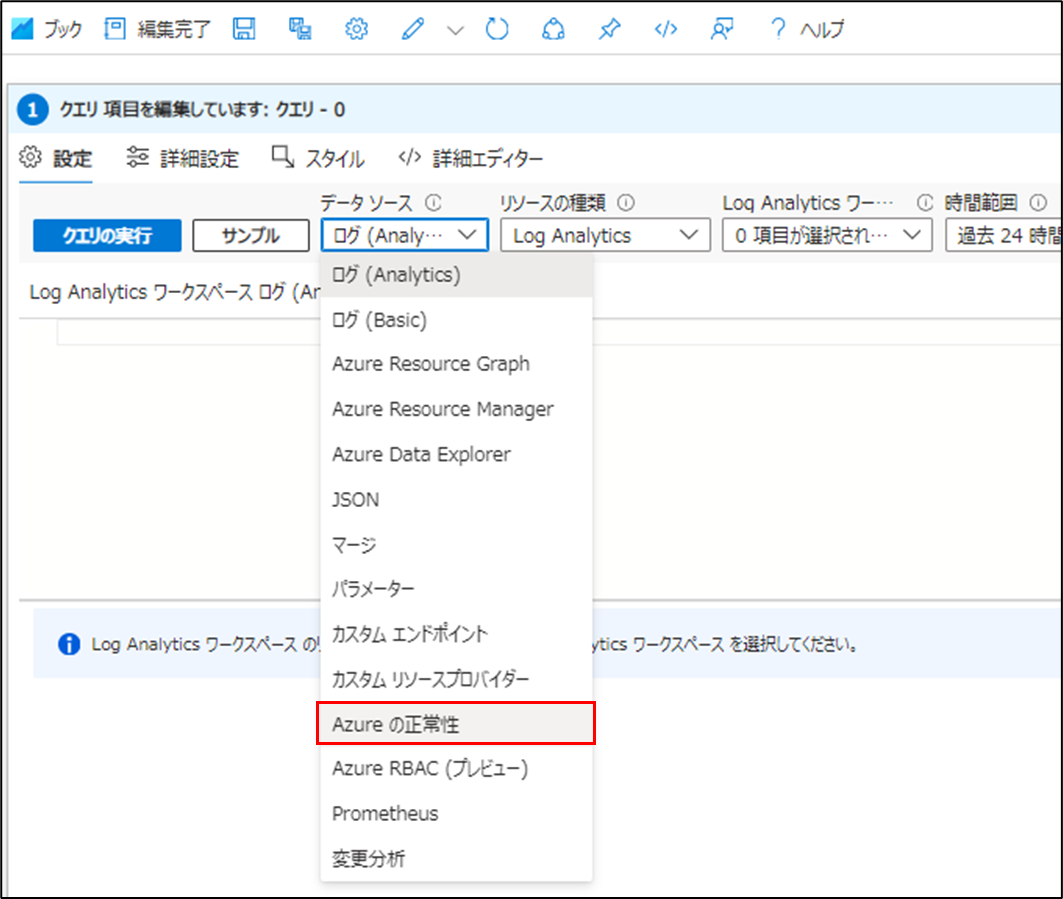Open Log Analytics workspace selection dropdown
The height and width of the screenshot is (899, 1063).
[x=827, y=235]
